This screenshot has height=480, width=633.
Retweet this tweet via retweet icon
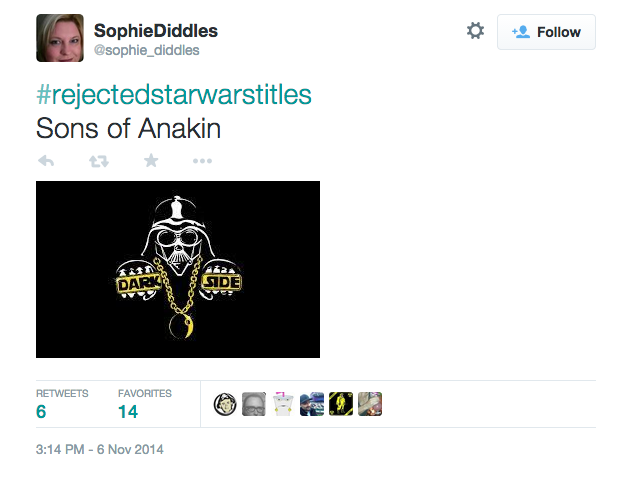pos(99,161)
